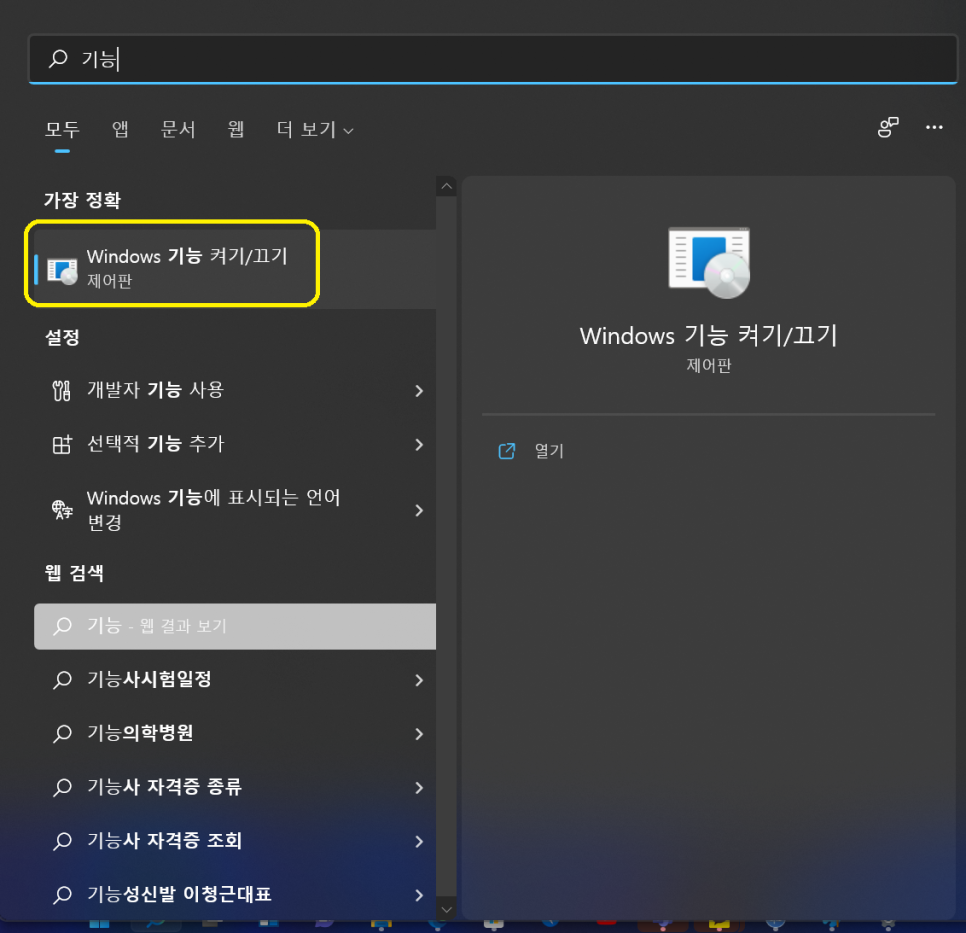
Task: Select 기능사시험일정 web suggestion
Action: coord(235,680)
